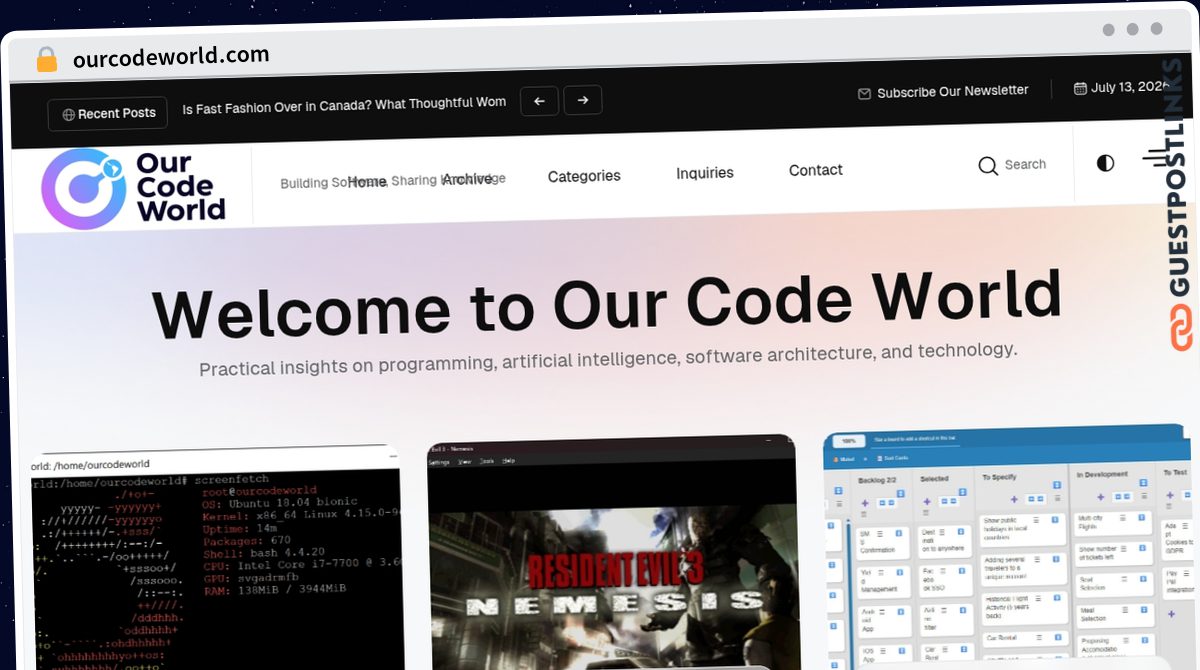Click the Our Code World logo

tap(133, 187)
